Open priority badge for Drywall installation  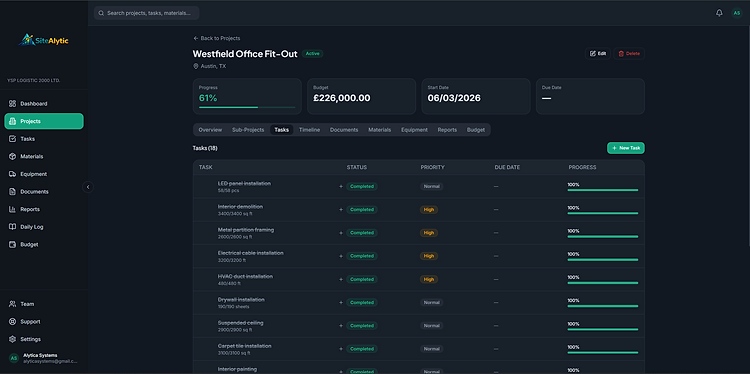(x=432, y=303)
